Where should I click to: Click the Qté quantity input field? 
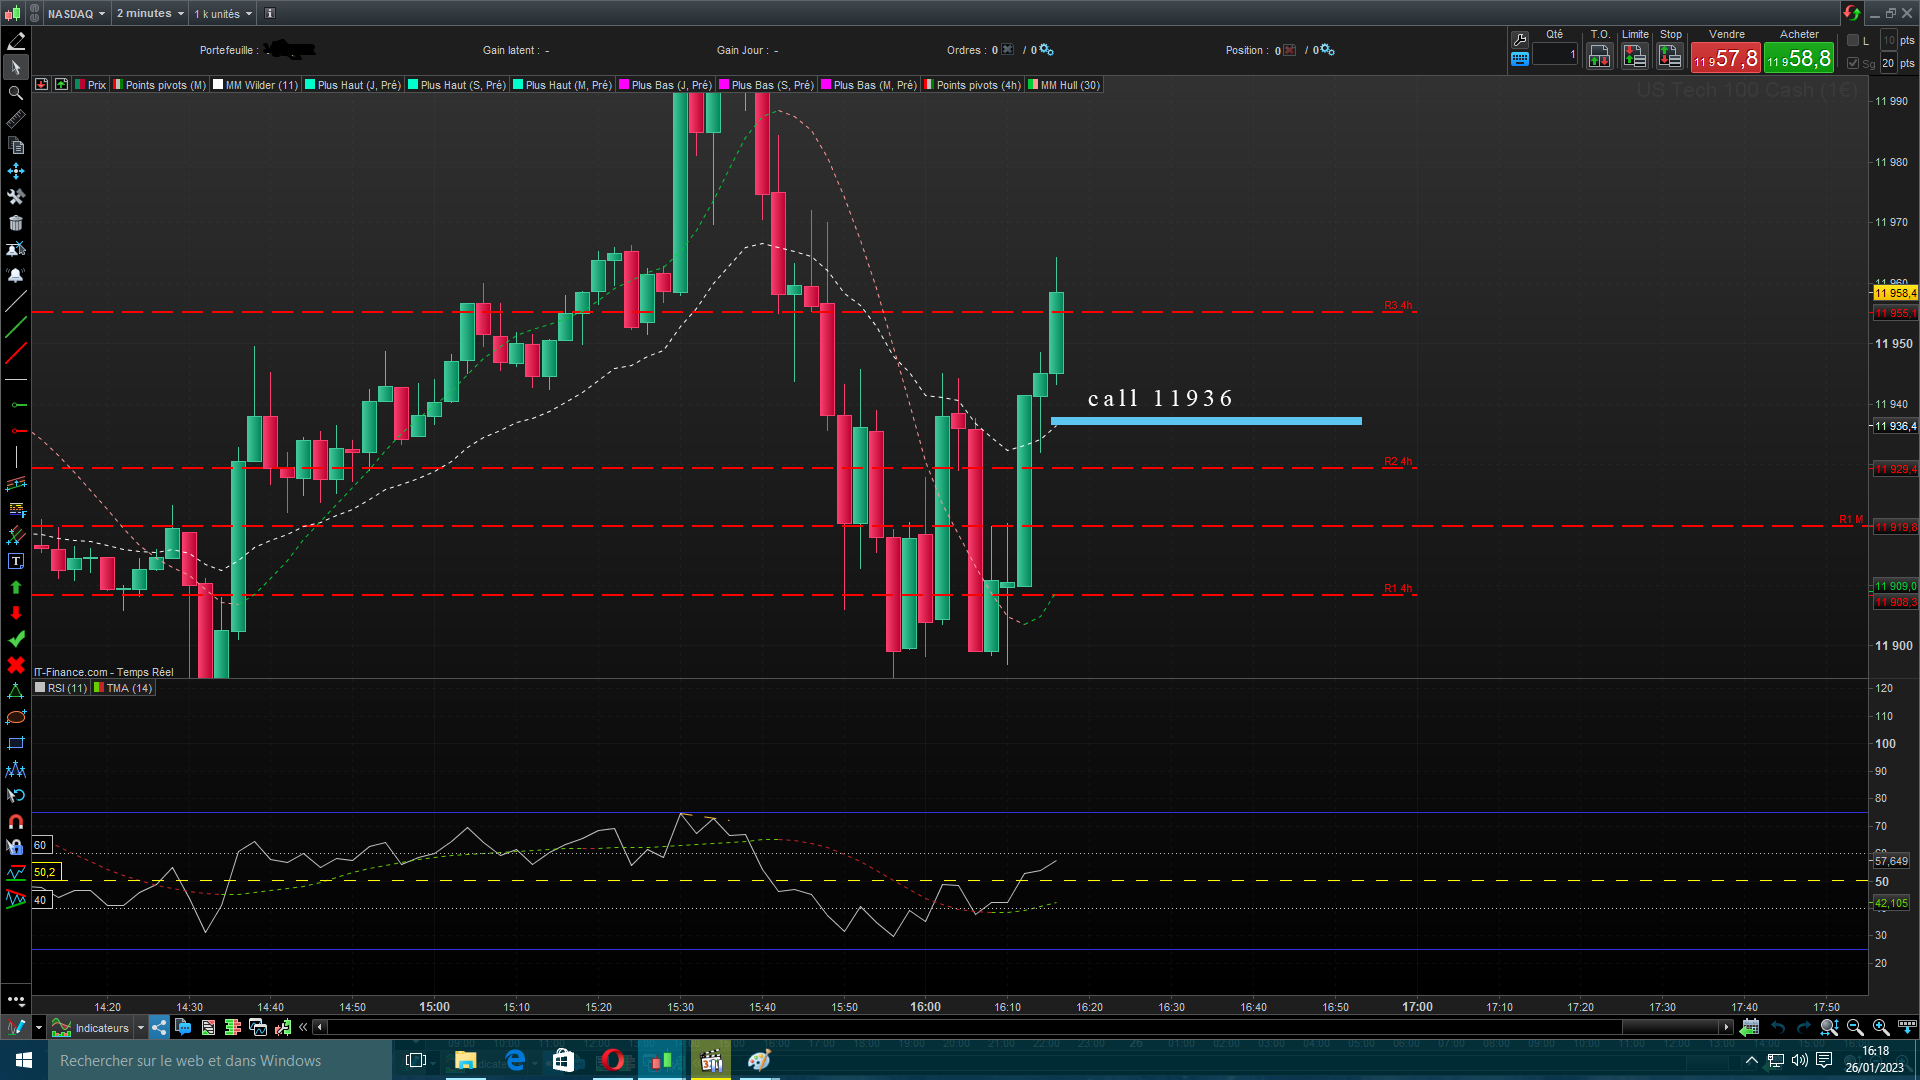click(x=1555, y=55)
